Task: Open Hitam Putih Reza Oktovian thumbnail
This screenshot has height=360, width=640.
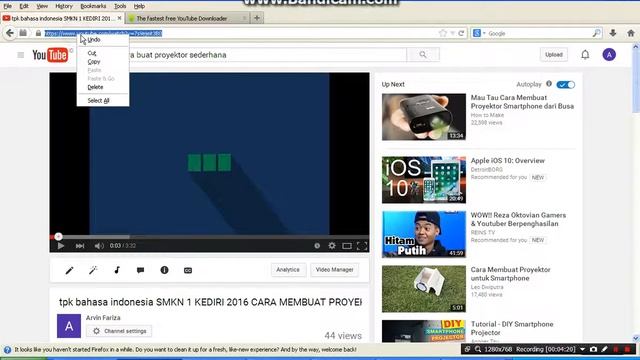Action: 424,234
